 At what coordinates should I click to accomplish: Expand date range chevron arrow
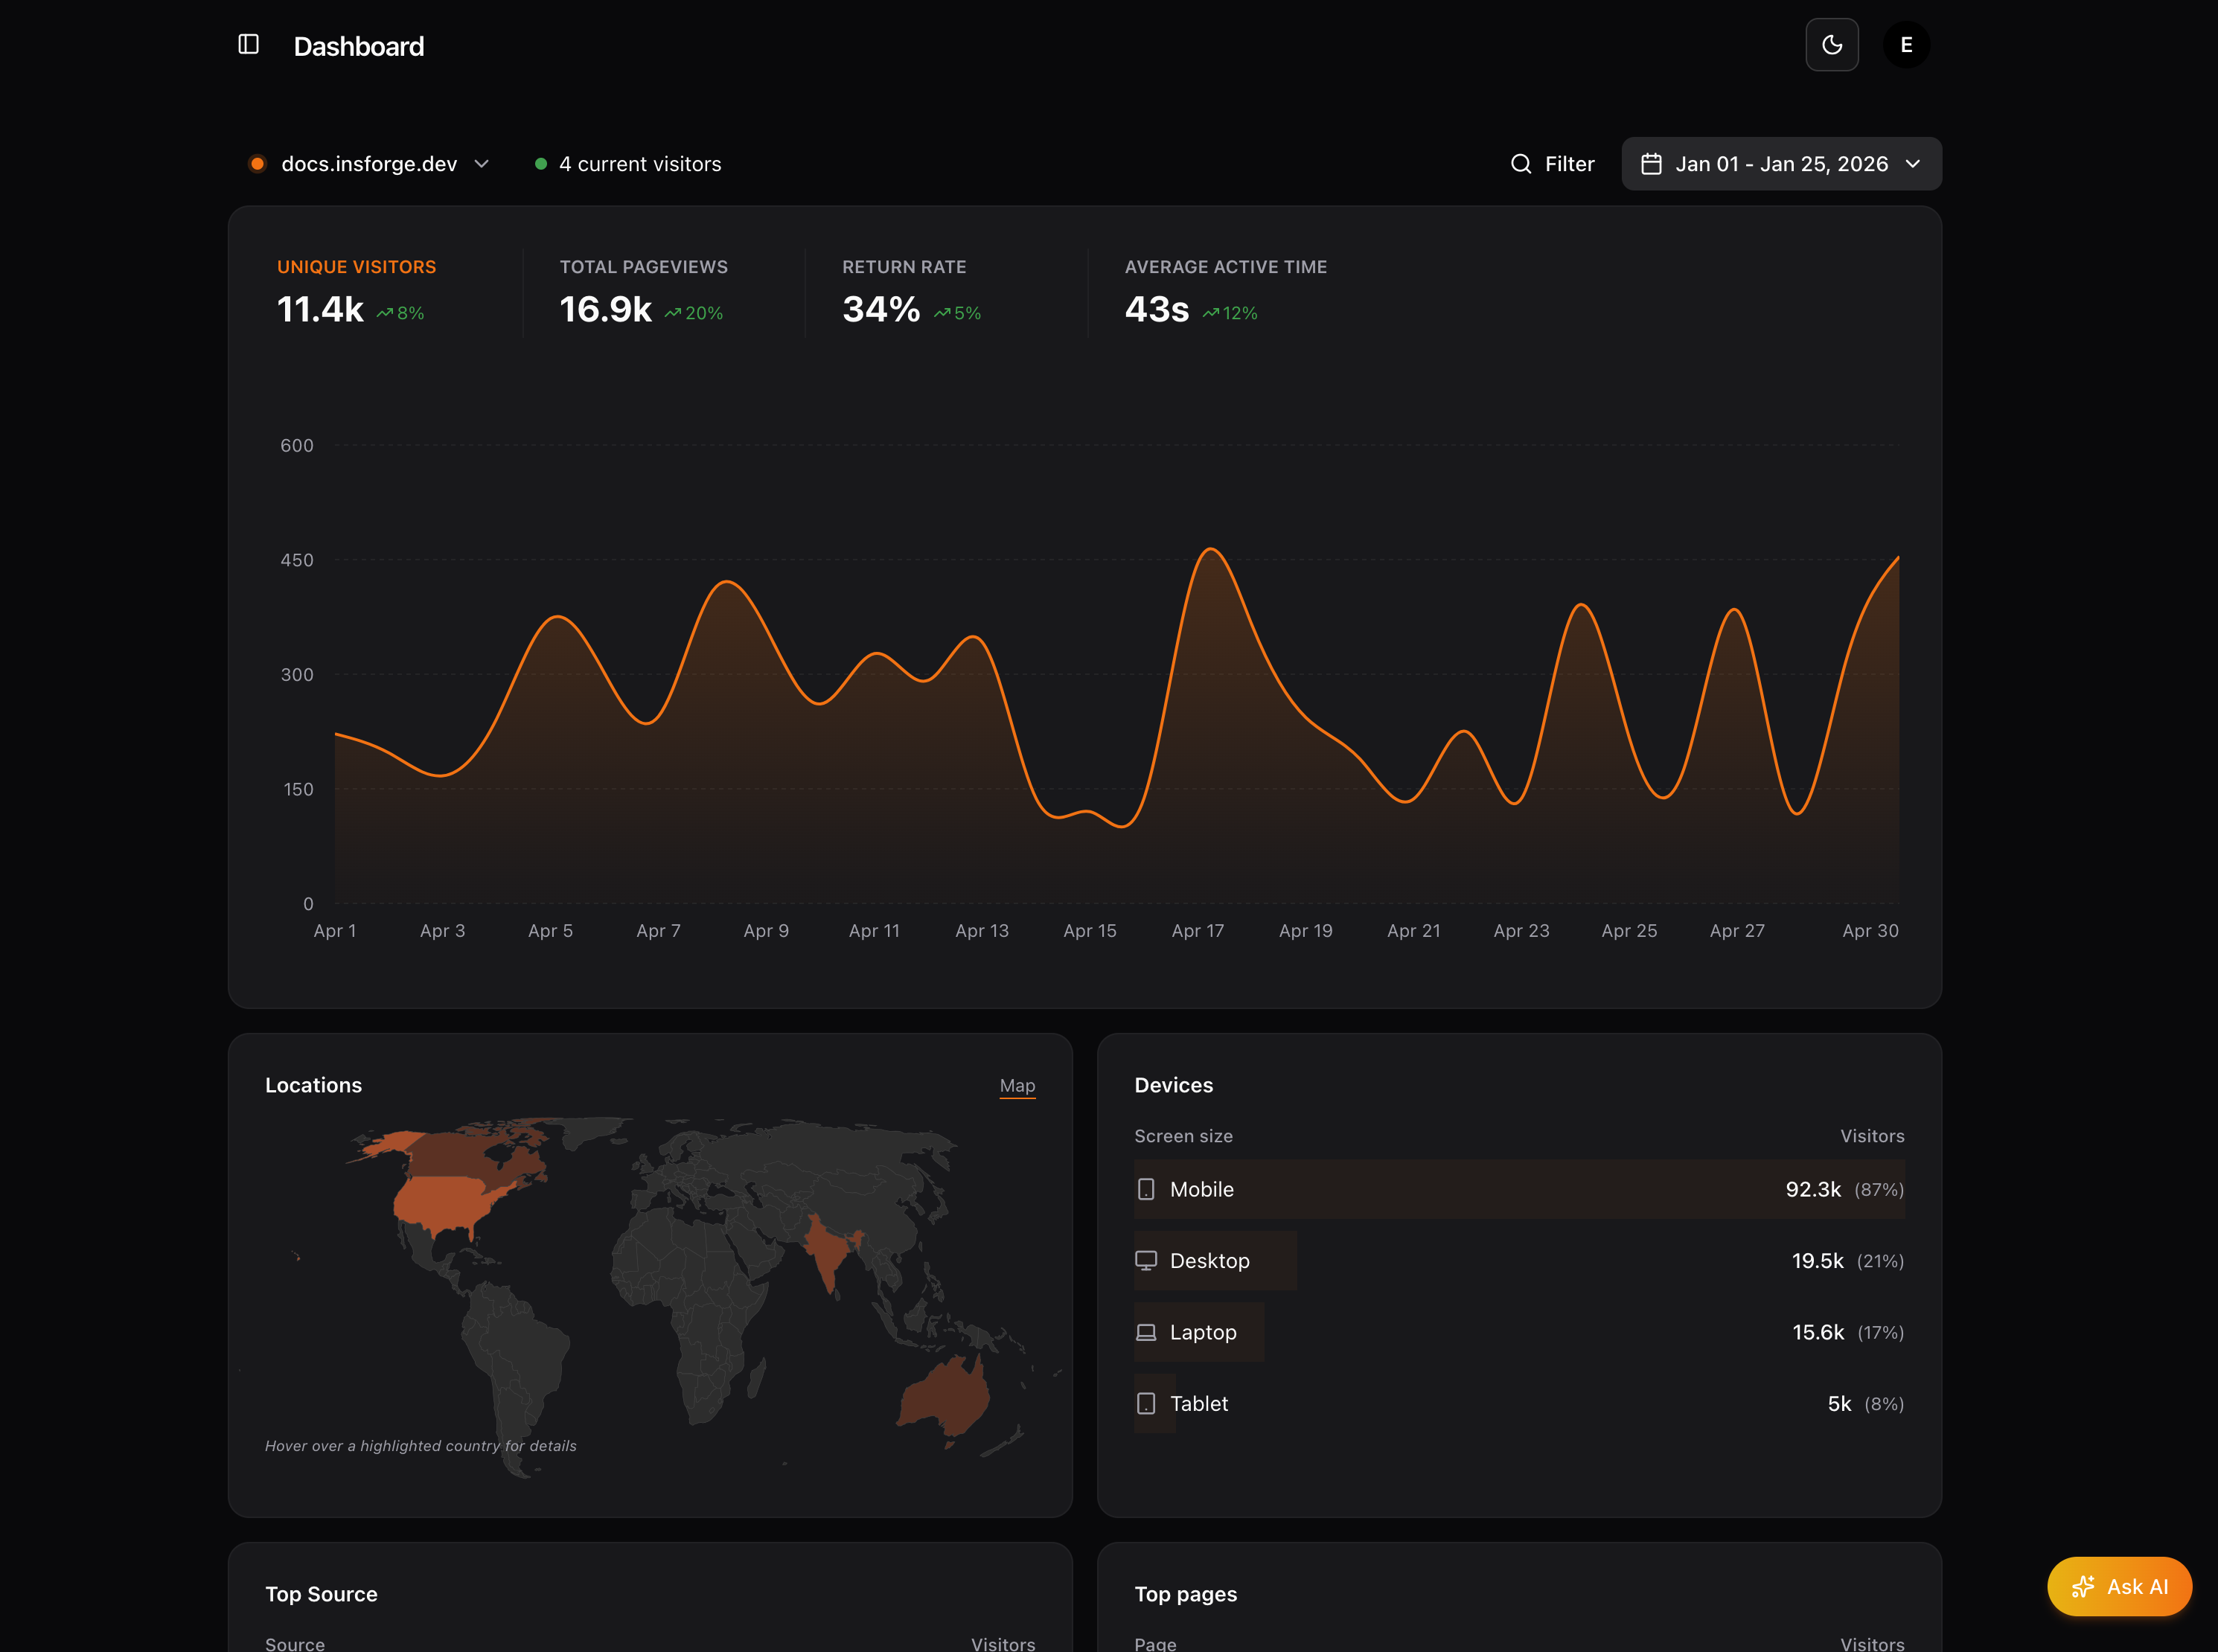point(1912,164)
